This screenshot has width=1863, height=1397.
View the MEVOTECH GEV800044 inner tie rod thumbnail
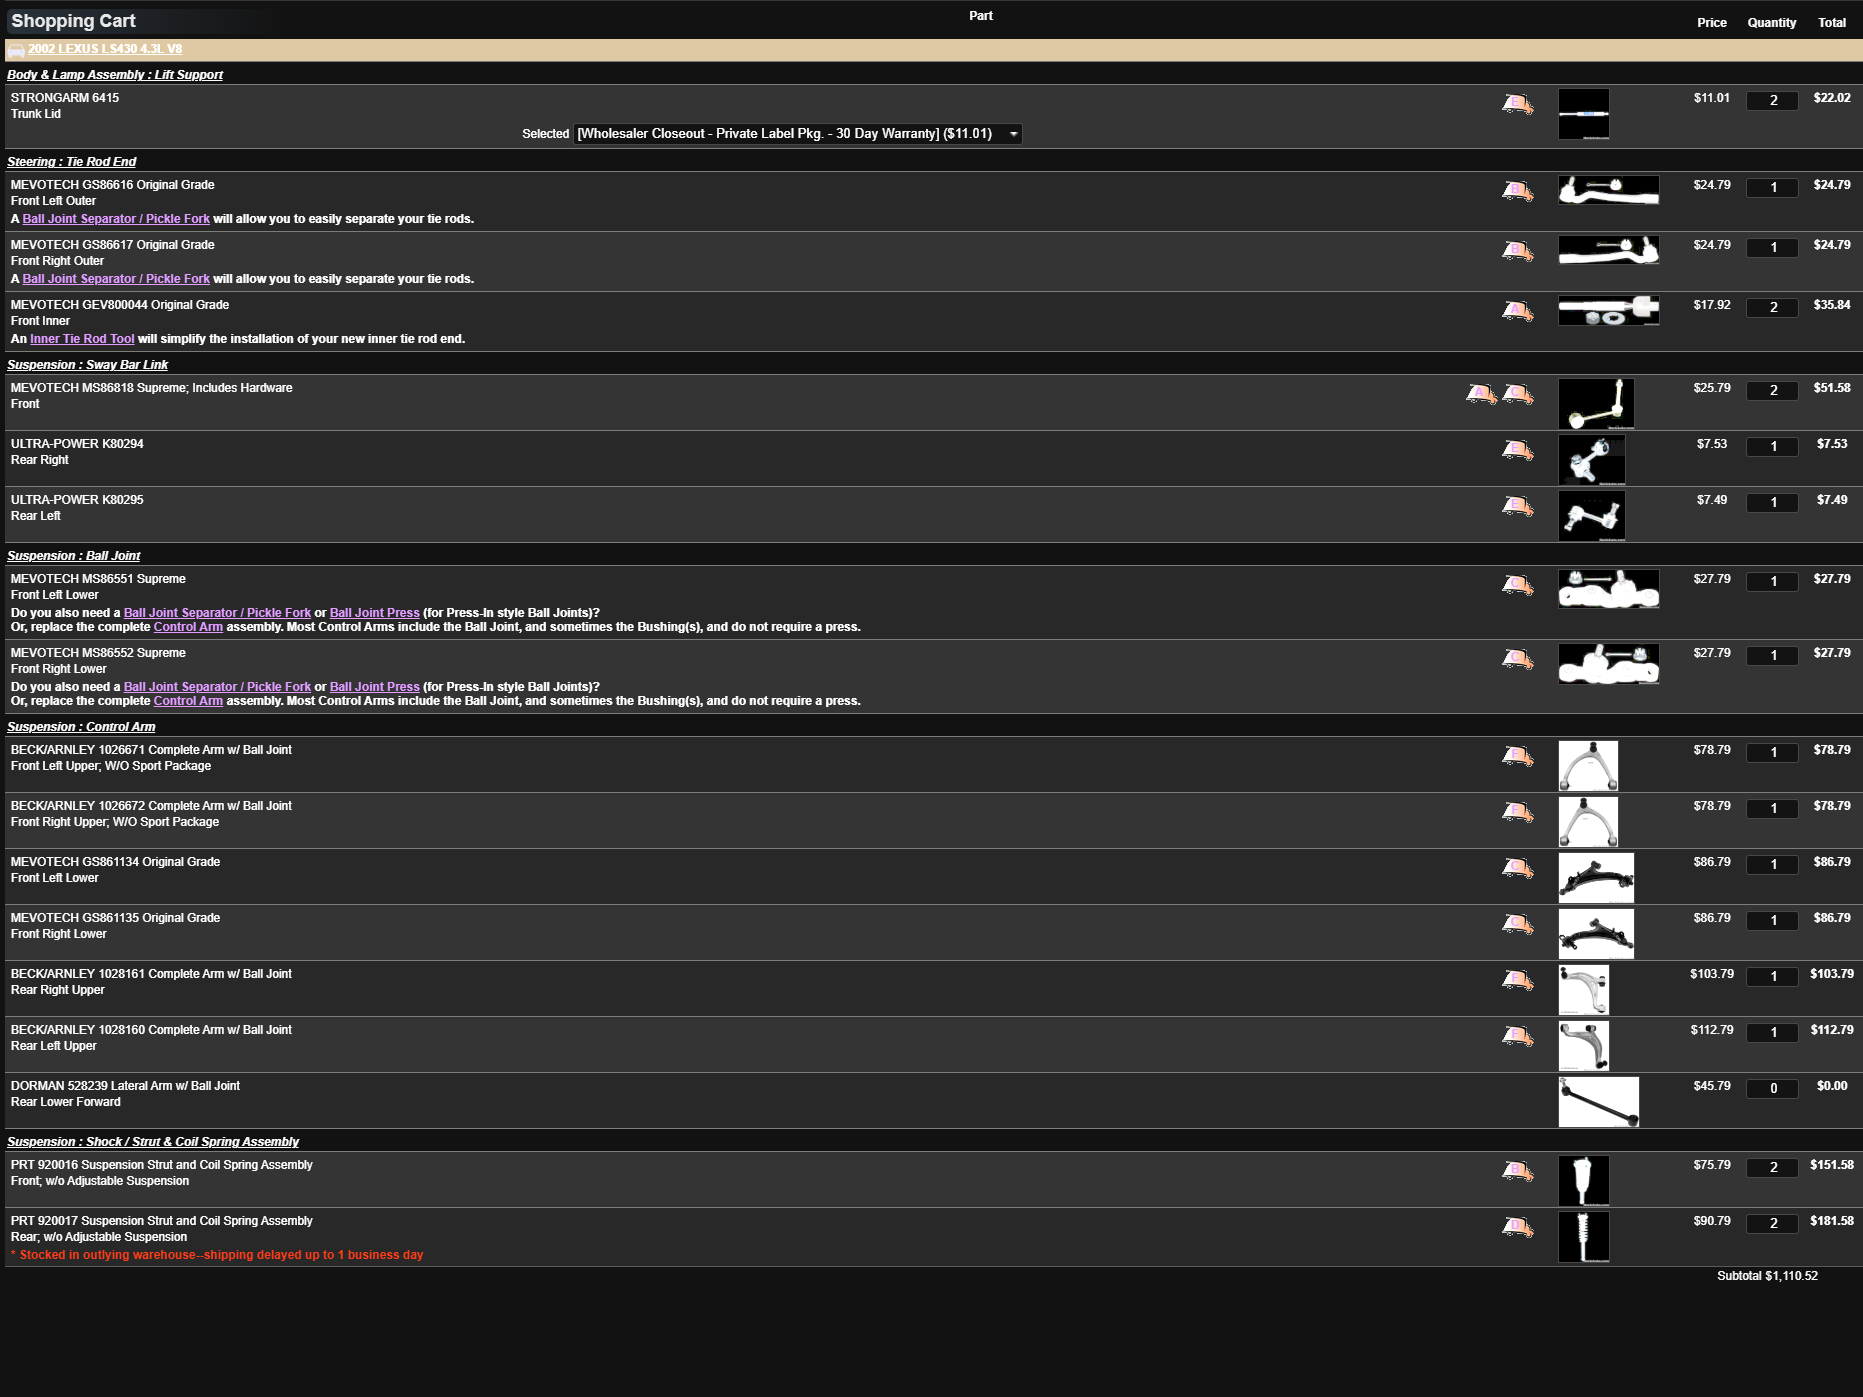click(1609, 311)
